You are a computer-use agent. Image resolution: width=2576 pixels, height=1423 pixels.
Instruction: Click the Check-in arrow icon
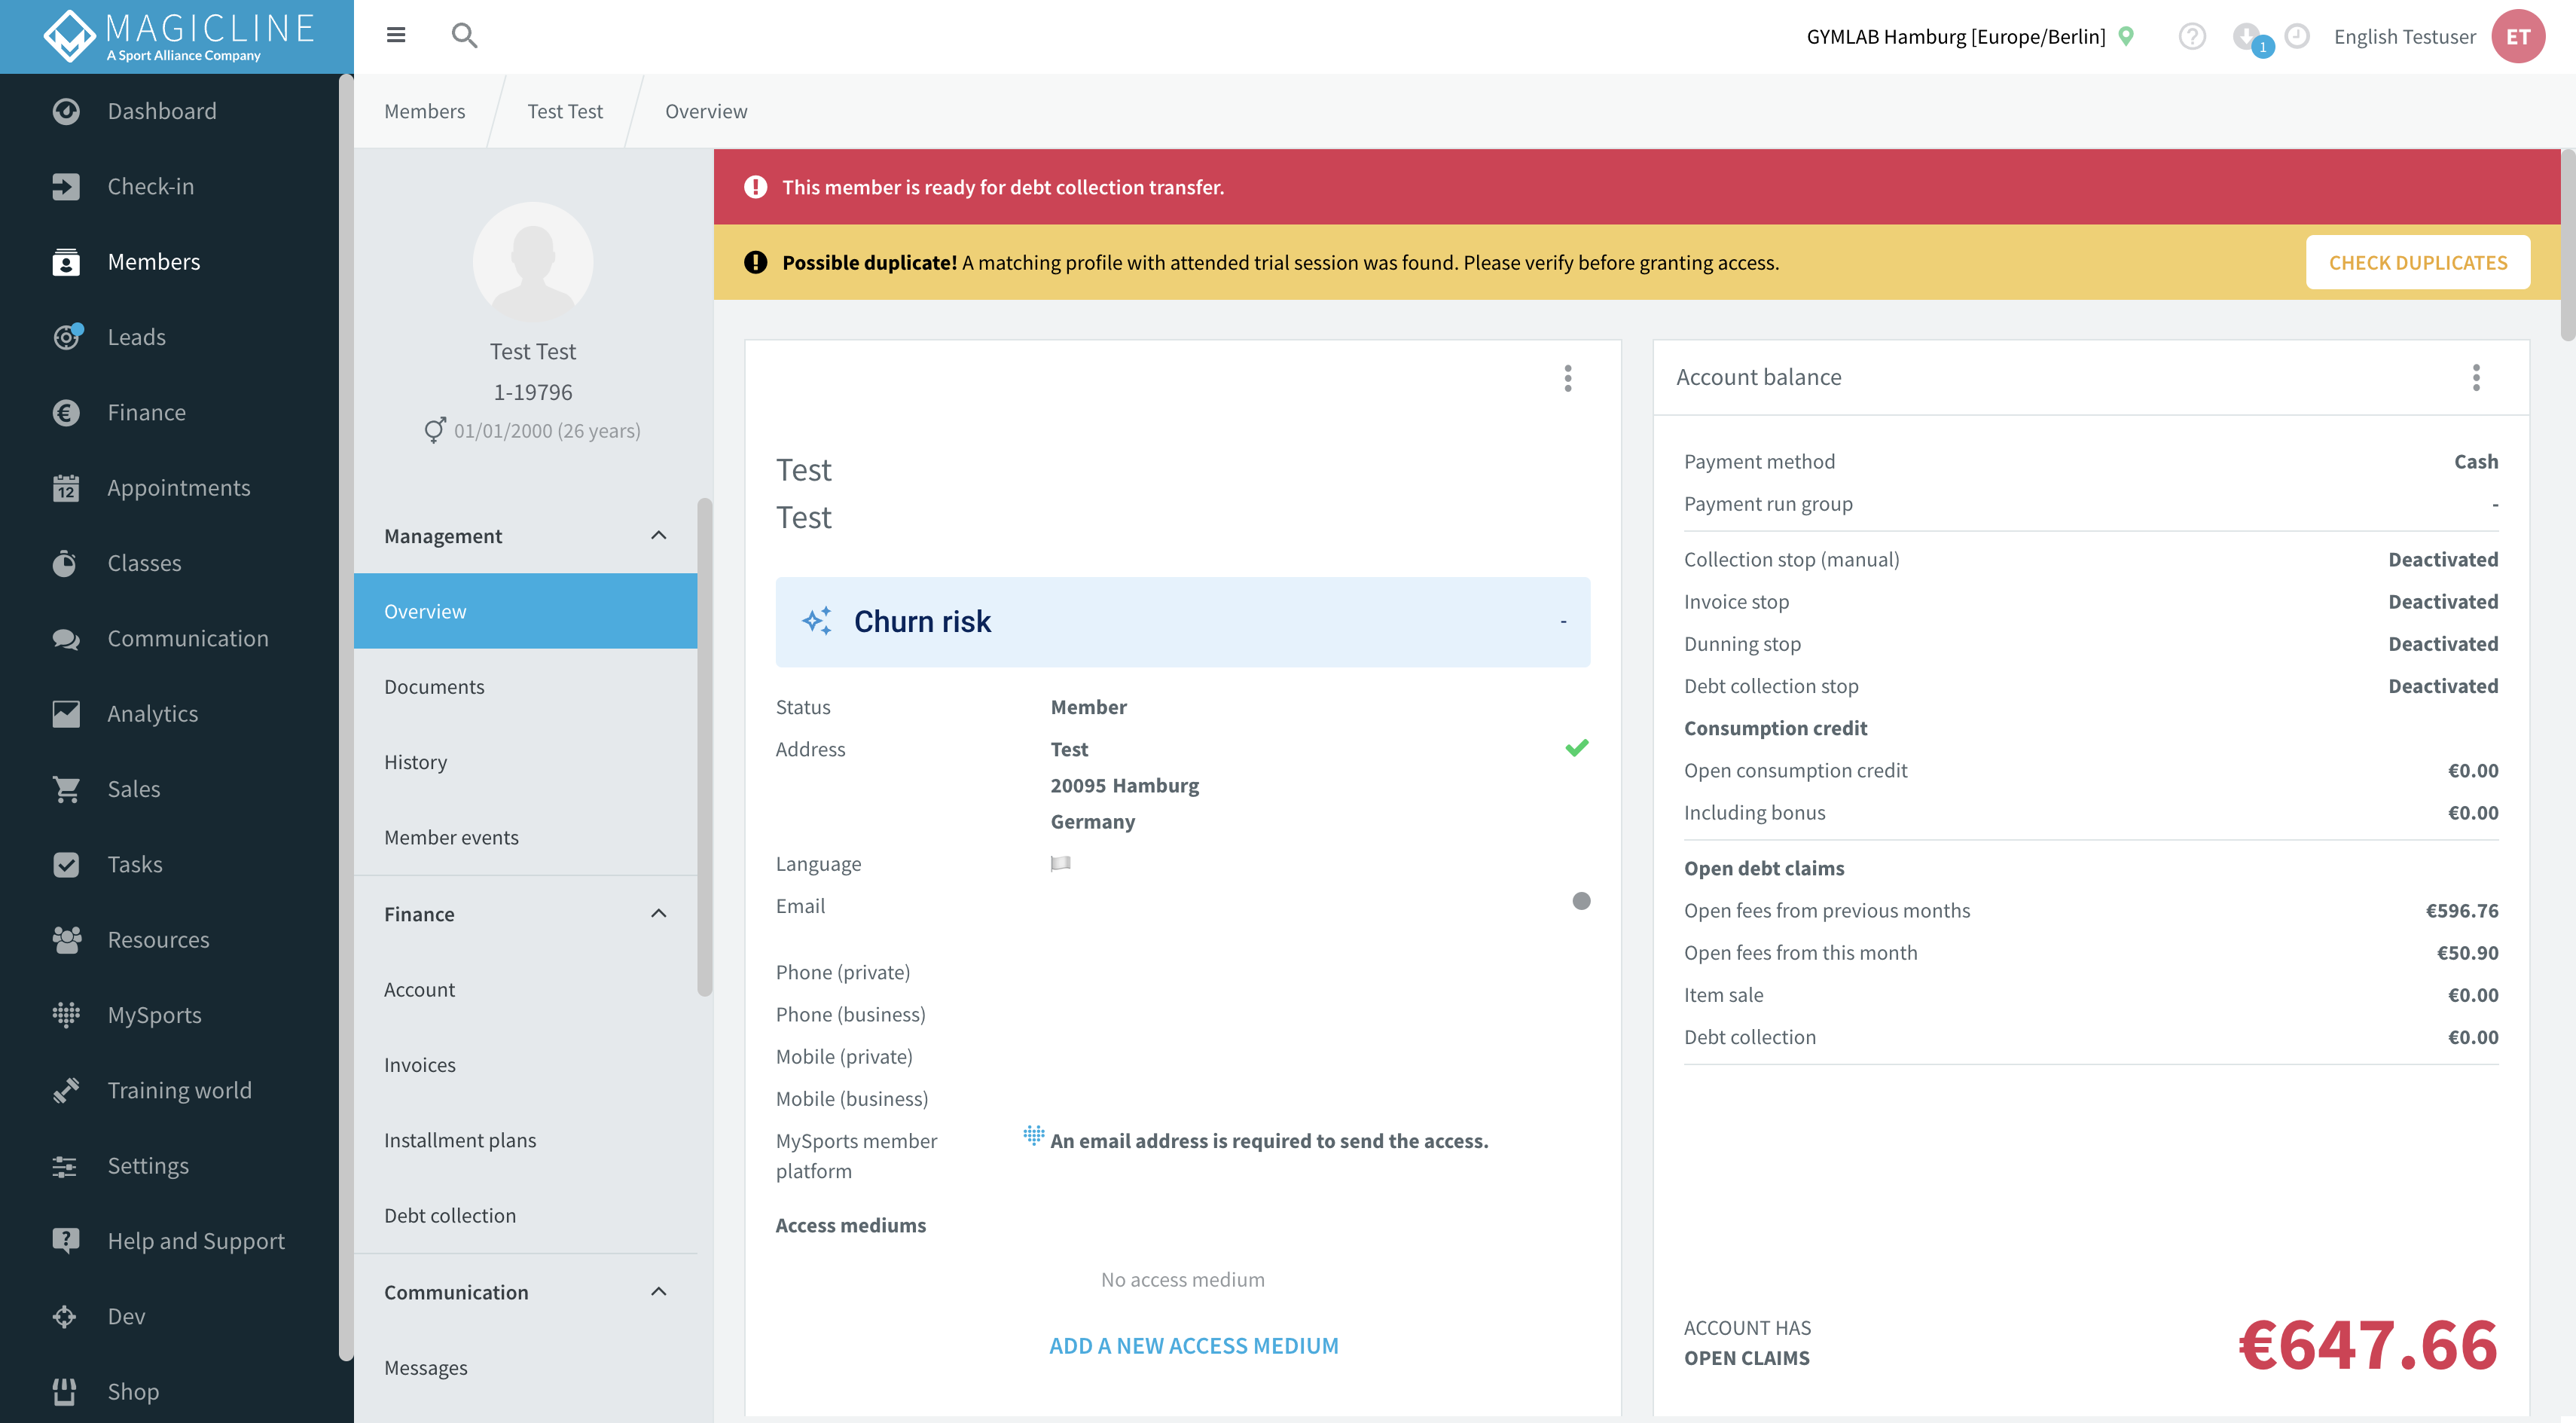tap(66, 186)
